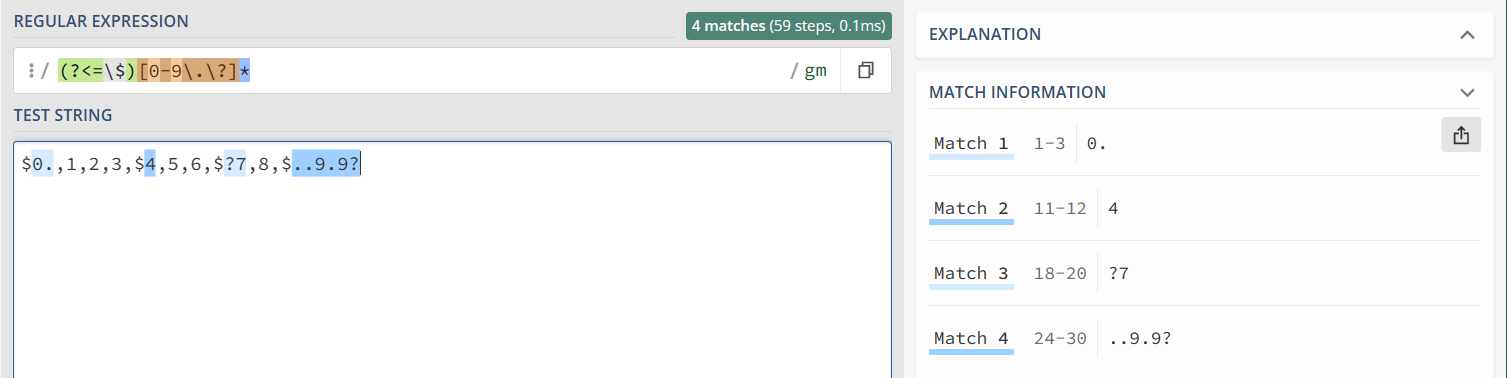1507x378 pixels.
Task: Click the 4 matches status badge
Action: point(788,26)
